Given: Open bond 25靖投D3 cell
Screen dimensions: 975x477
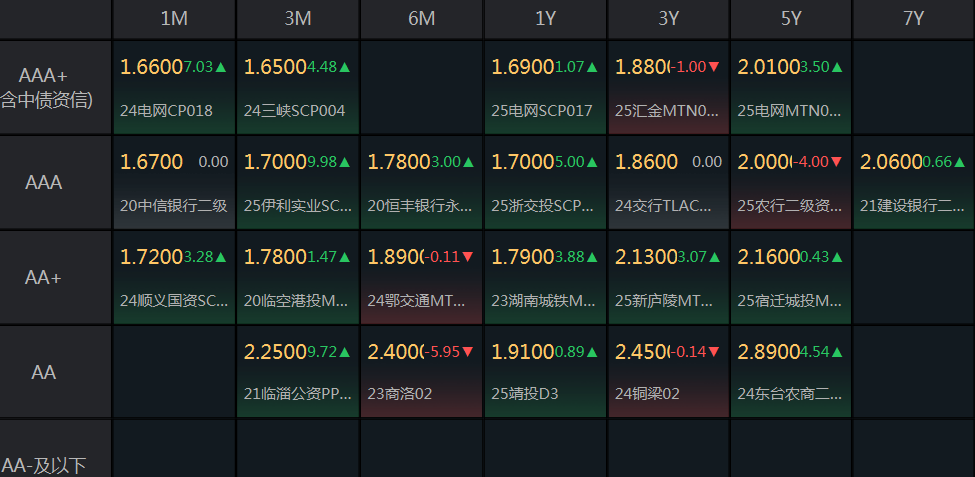Looking at the screenshot, I should pos(545,372).
